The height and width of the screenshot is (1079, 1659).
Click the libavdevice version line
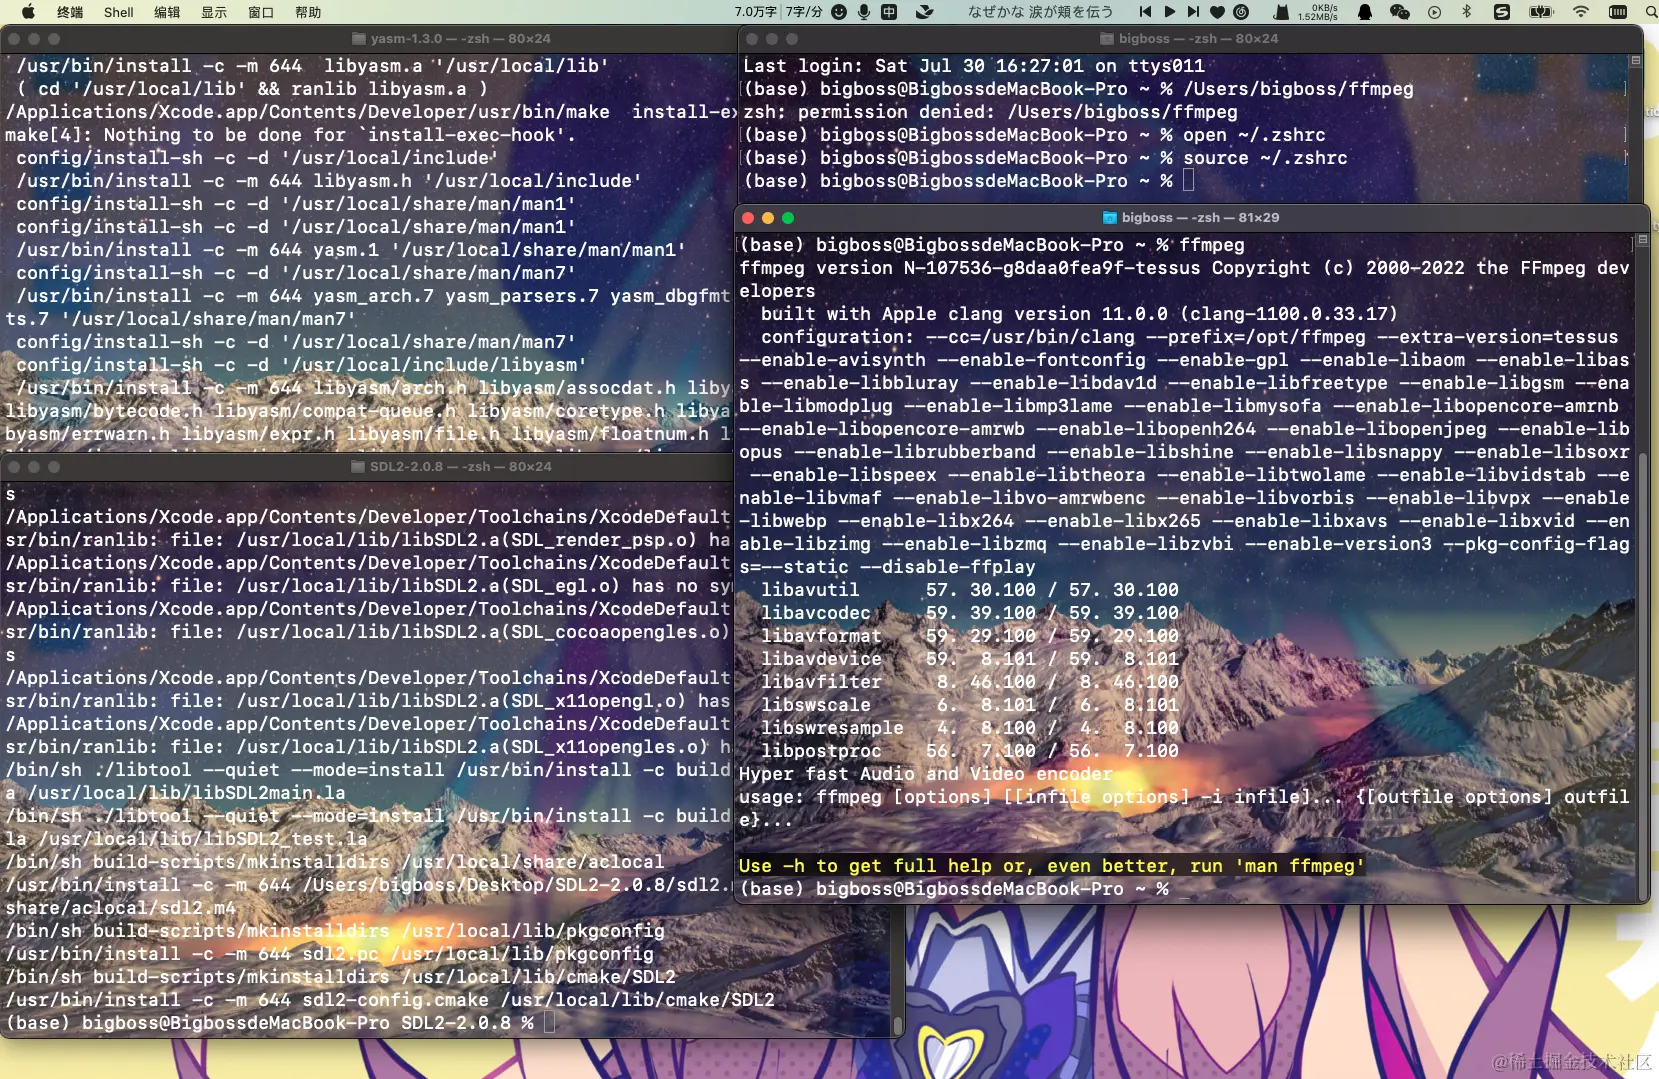[x=969, y=659]
